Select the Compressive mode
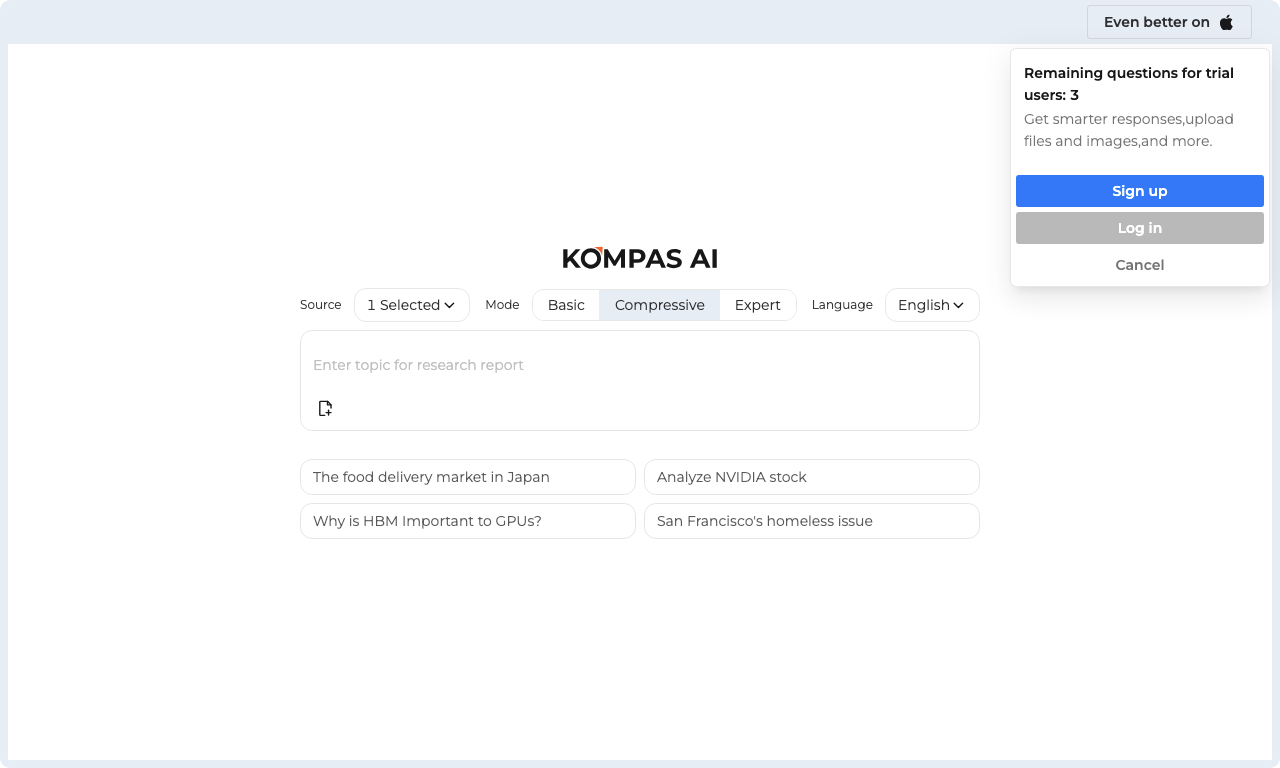The width and height of the screenshot is (1280, 768). (x=660, y=305)
